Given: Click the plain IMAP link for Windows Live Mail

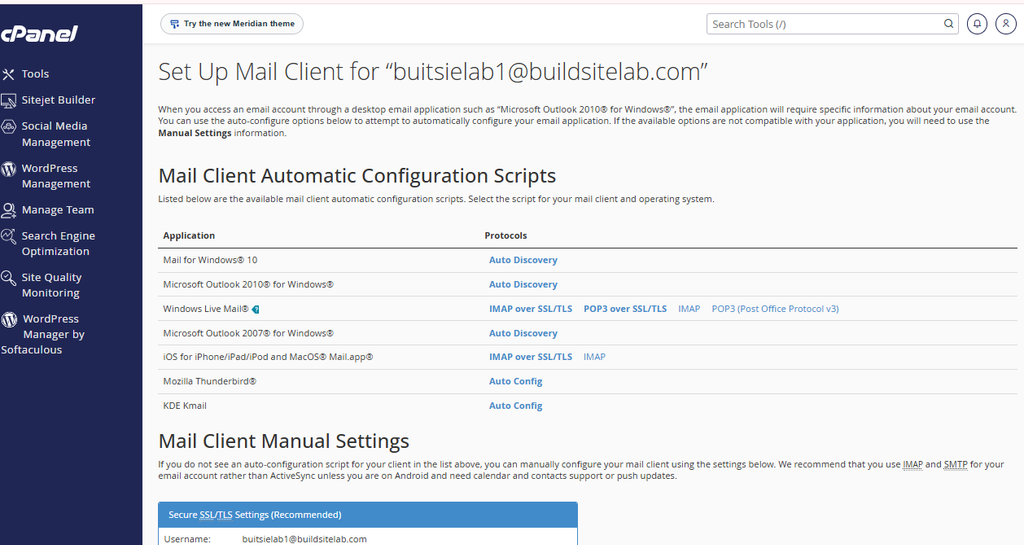Looking at the screenshot, I should 689,309.
